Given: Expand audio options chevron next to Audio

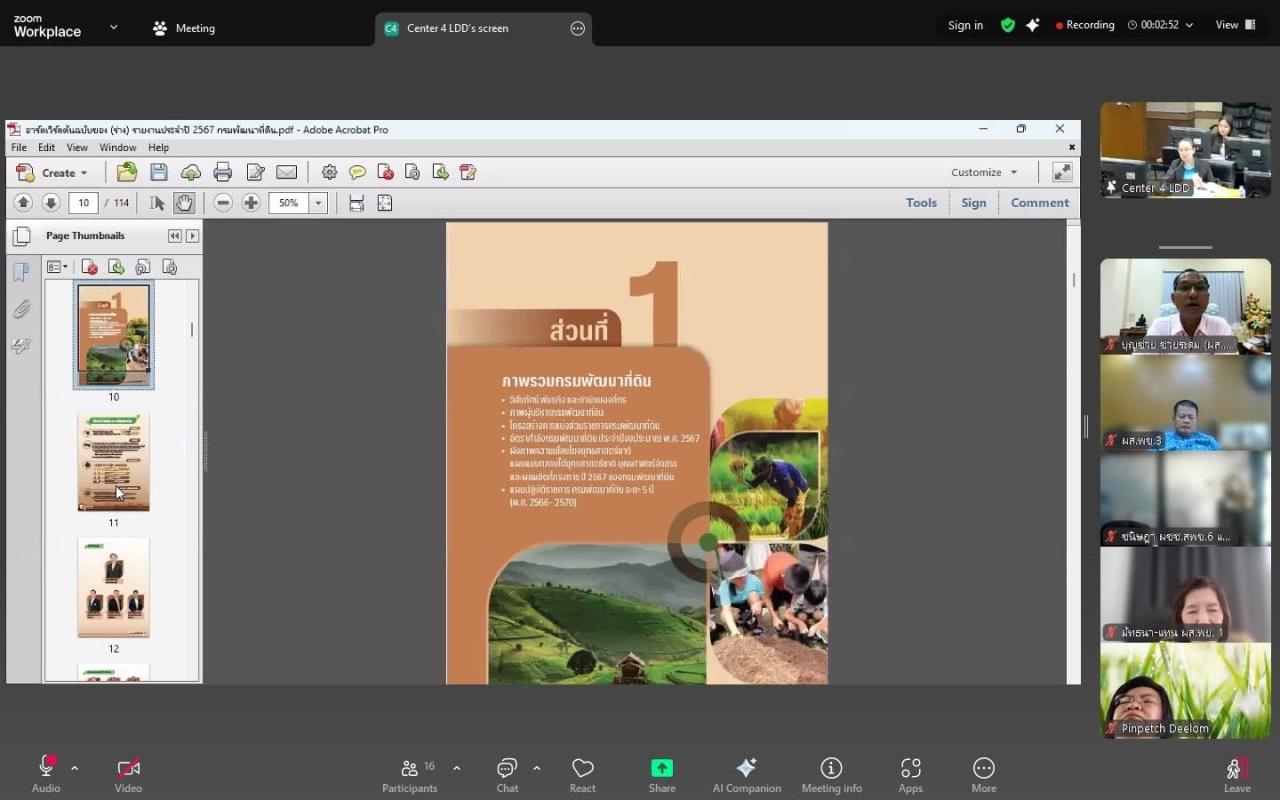Looking at the screenshot, I should pyautogui.click(x=74, y=768).
